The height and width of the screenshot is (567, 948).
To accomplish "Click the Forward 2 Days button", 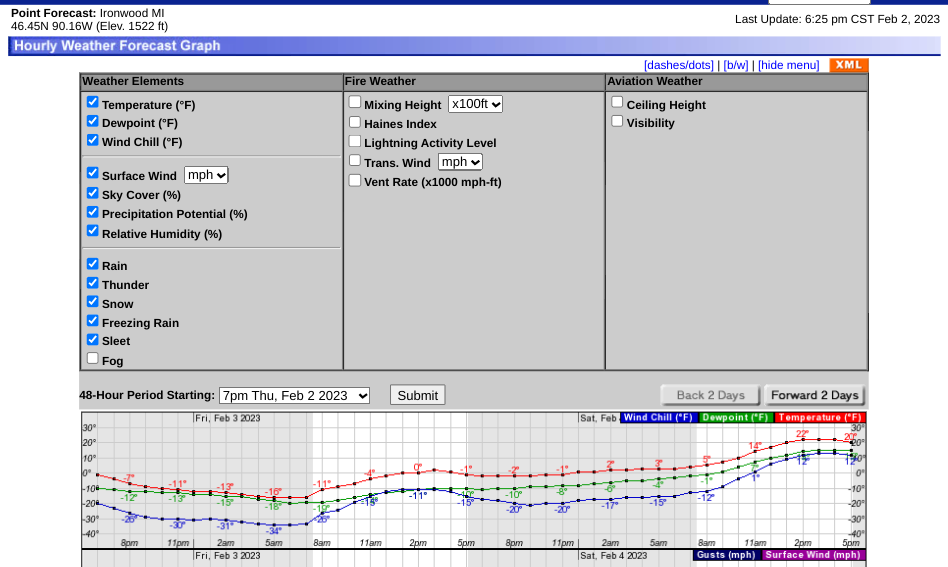I will (814, 395).
